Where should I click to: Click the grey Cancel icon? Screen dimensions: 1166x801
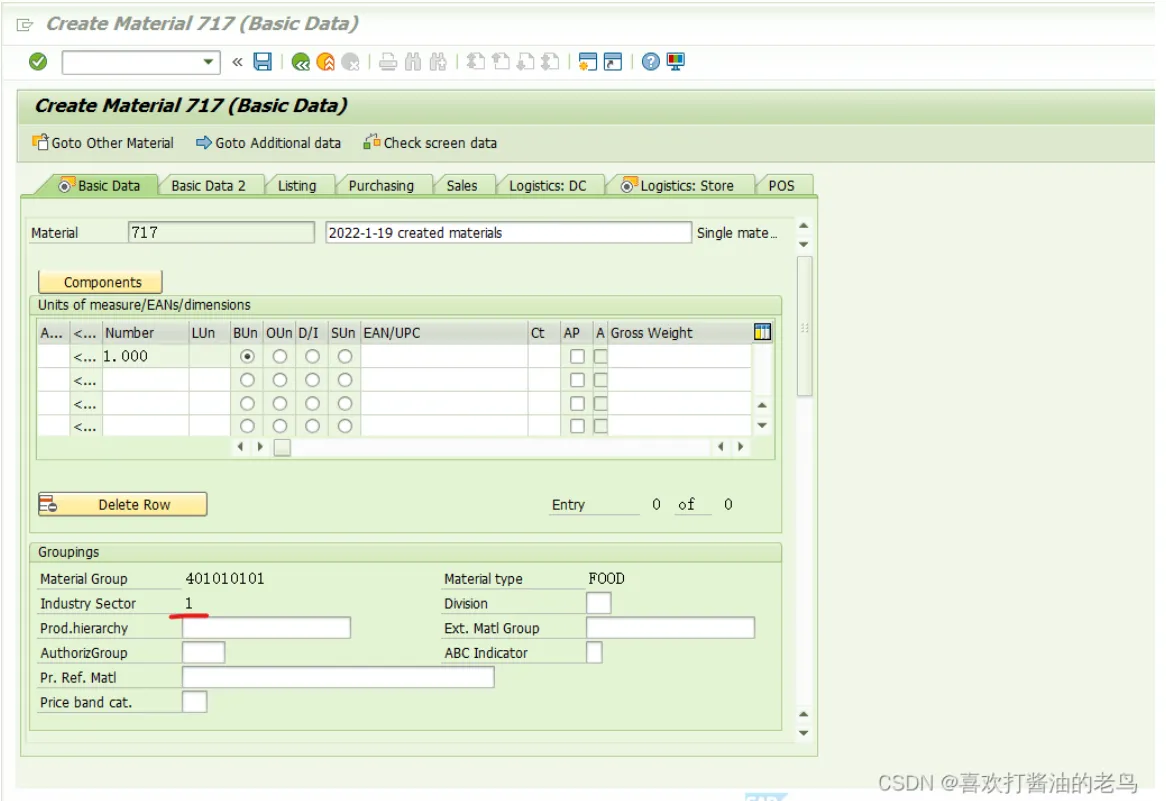(x=350, y=62)
